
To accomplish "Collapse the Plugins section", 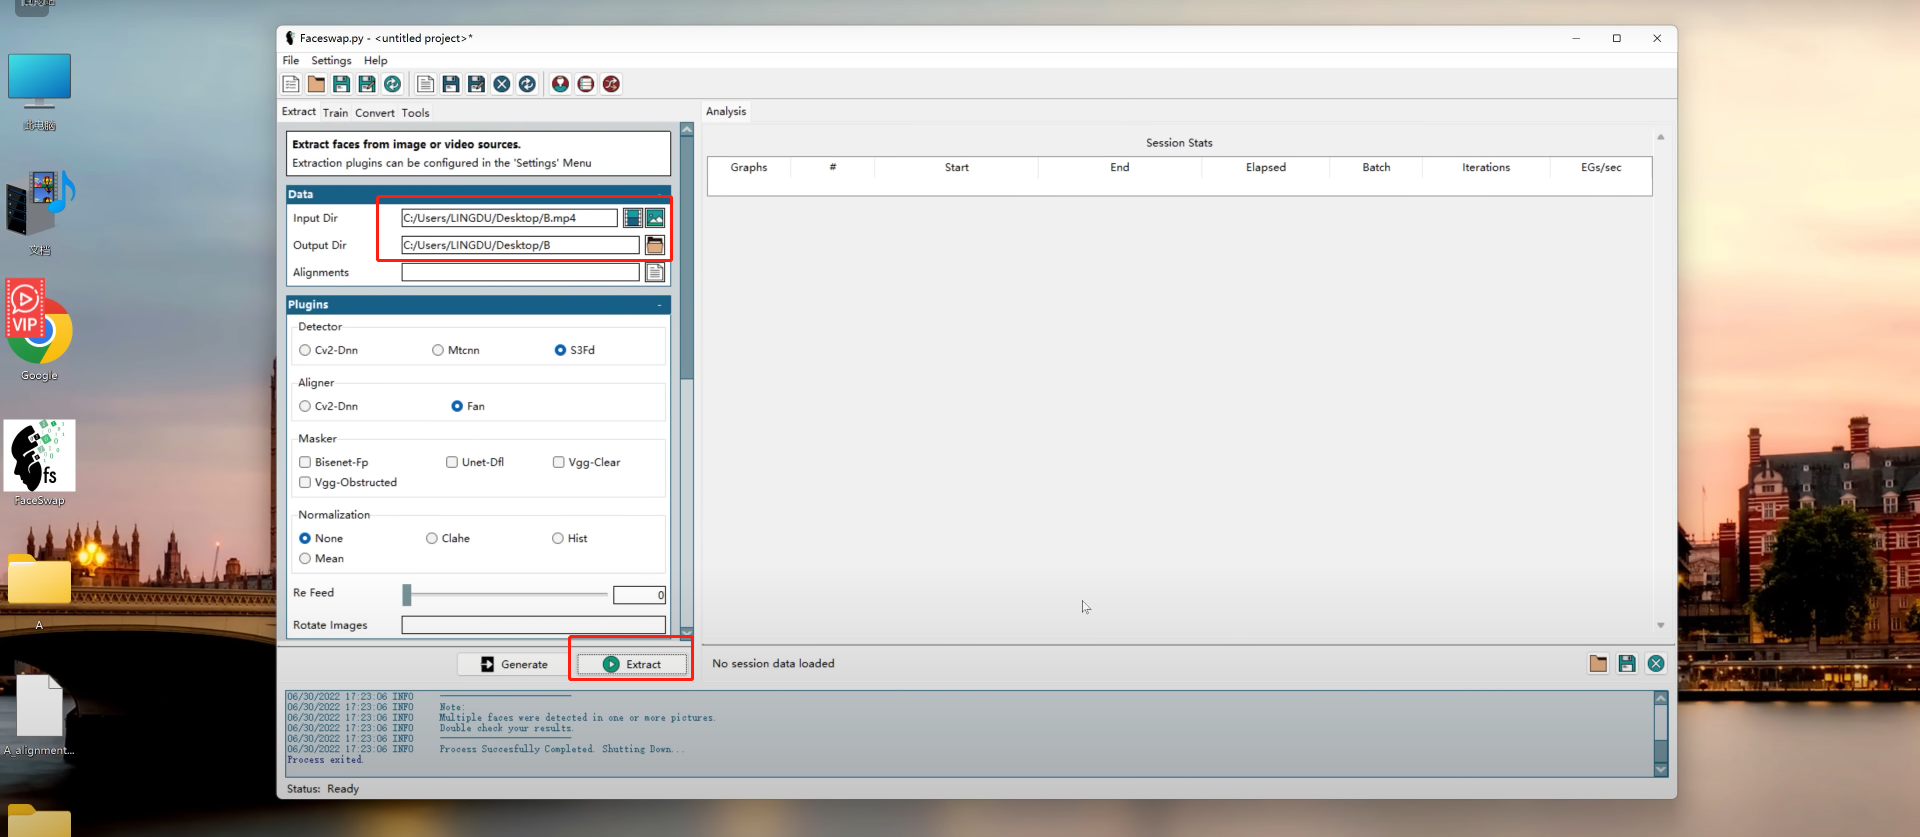I will point(659,305).
